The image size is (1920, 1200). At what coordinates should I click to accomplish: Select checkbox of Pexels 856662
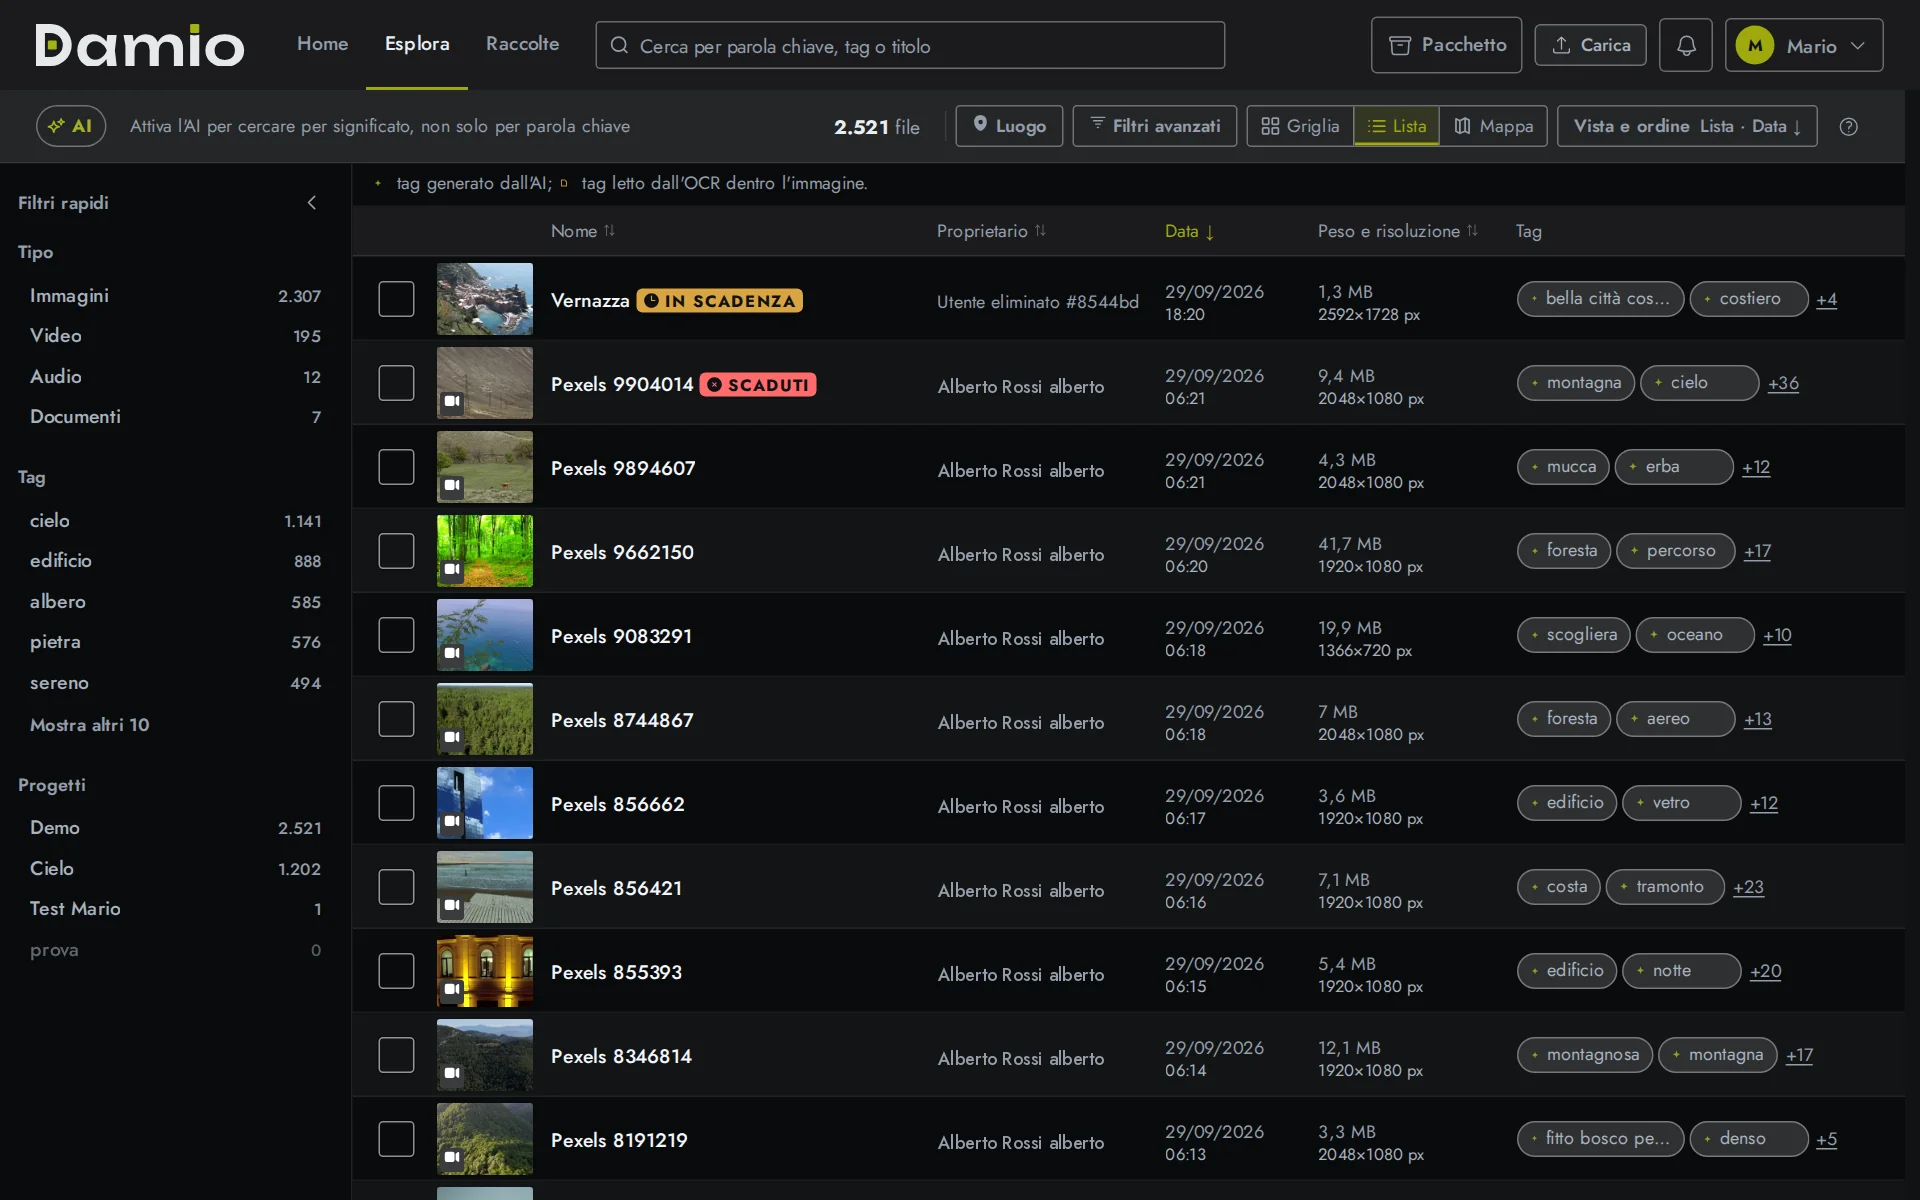click(396, 803)
